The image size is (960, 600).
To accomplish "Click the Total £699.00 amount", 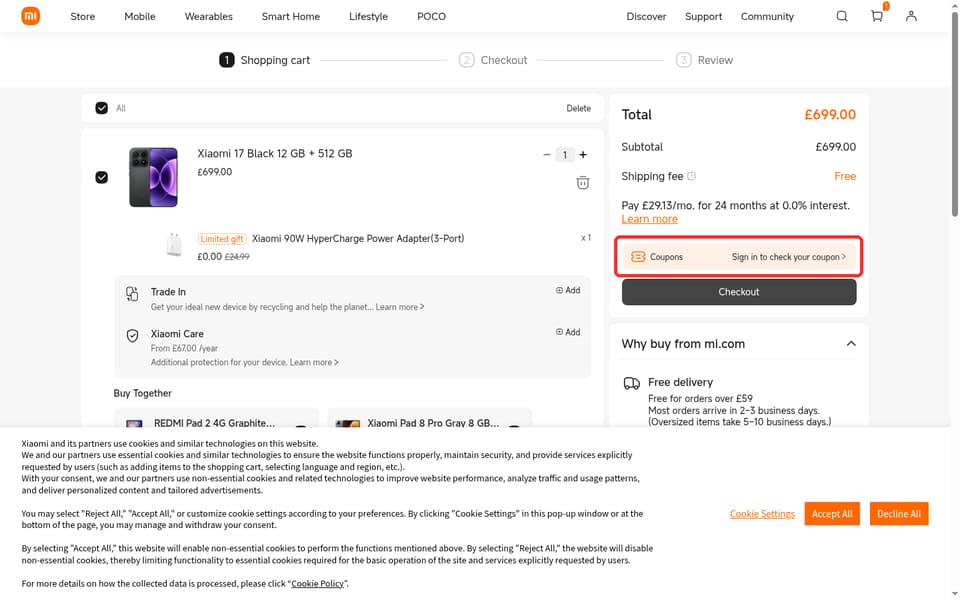I will tap(830, 114).
